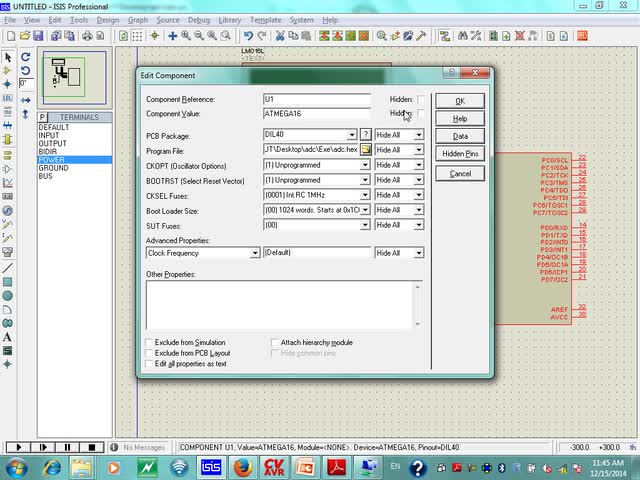Enable Exclude from PCB Layout checkbox

[x=149, y=353]
